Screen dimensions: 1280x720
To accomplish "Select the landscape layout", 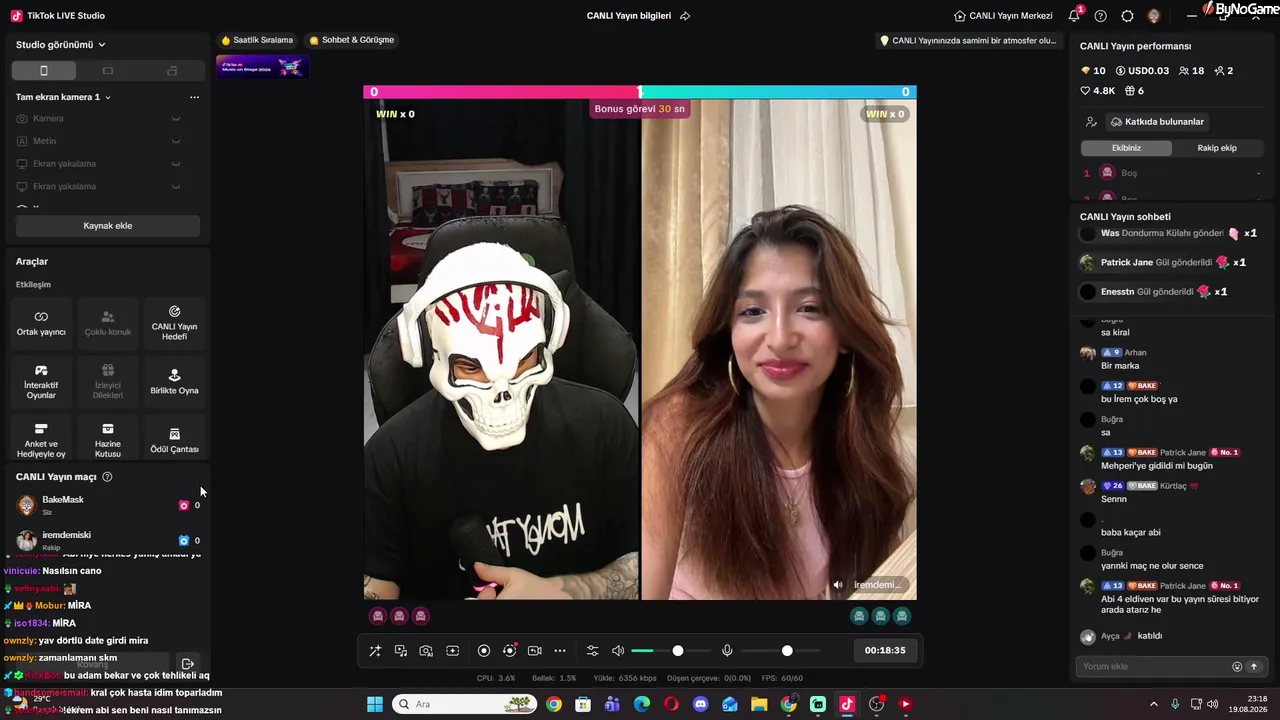I will (108, 71).
